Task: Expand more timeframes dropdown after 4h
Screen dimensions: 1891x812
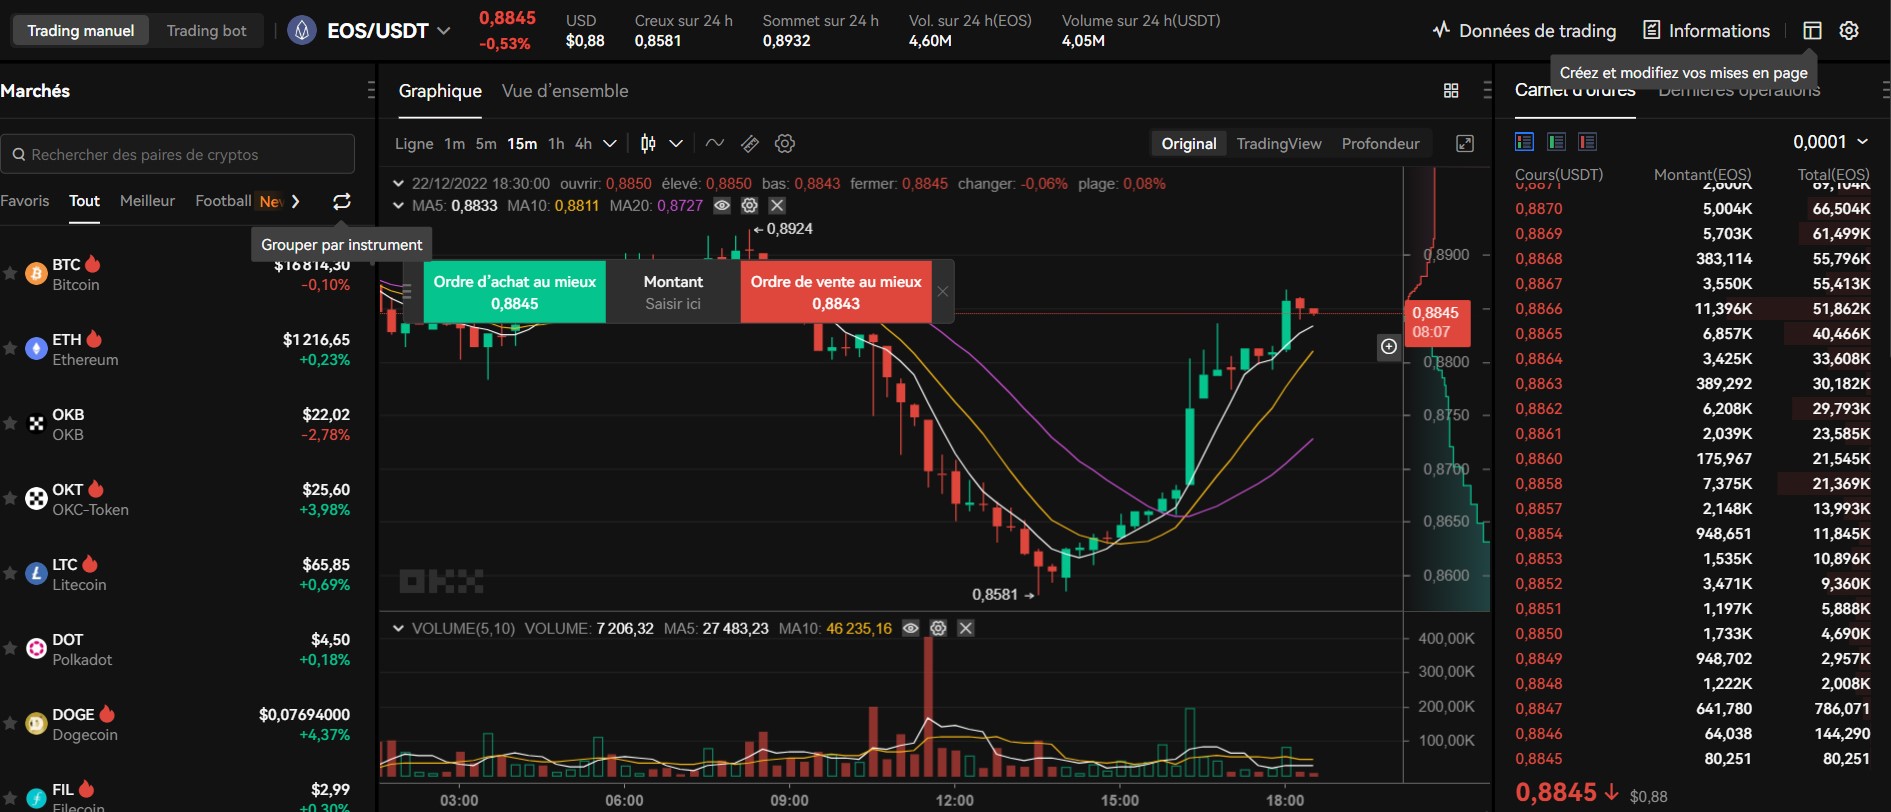Action: click(x=609, y=144)
